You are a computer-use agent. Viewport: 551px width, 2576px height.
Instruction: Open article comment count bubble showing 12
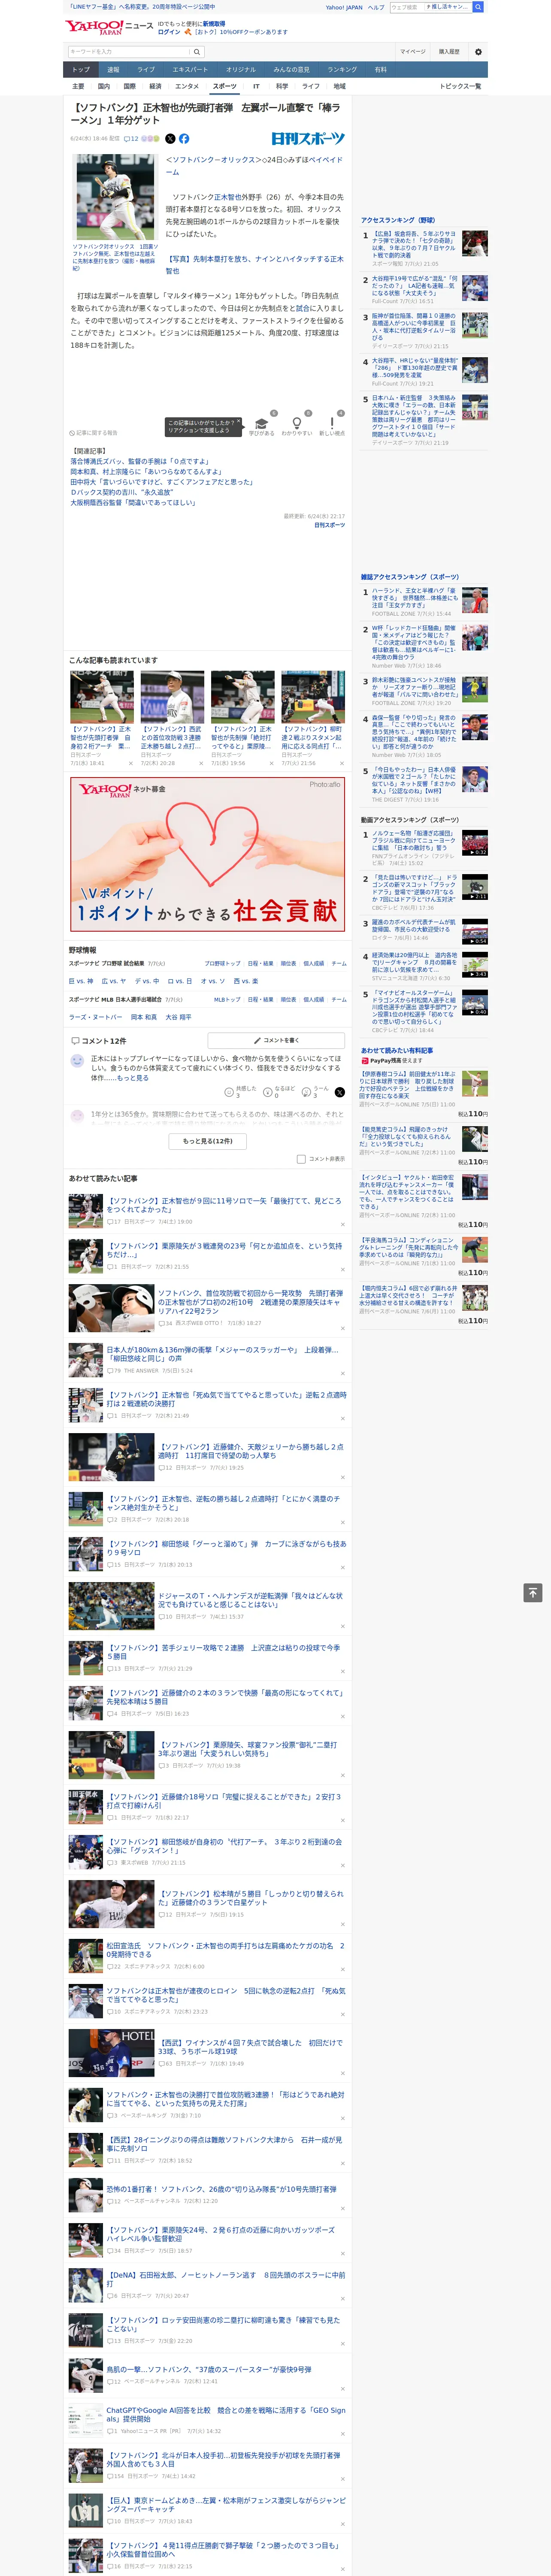(131, 139)
